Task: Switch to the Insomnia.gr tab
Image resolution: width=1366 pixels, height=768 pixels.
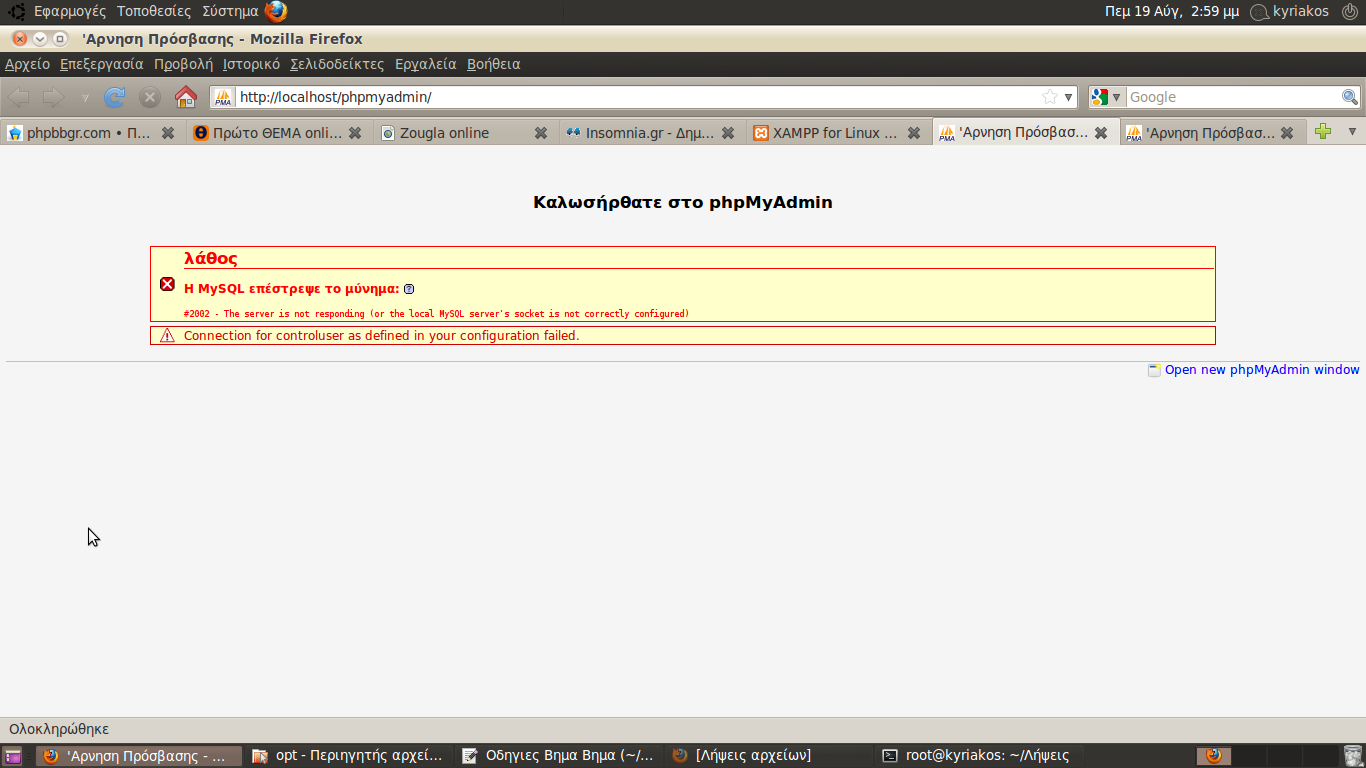Action: [652, 132]
